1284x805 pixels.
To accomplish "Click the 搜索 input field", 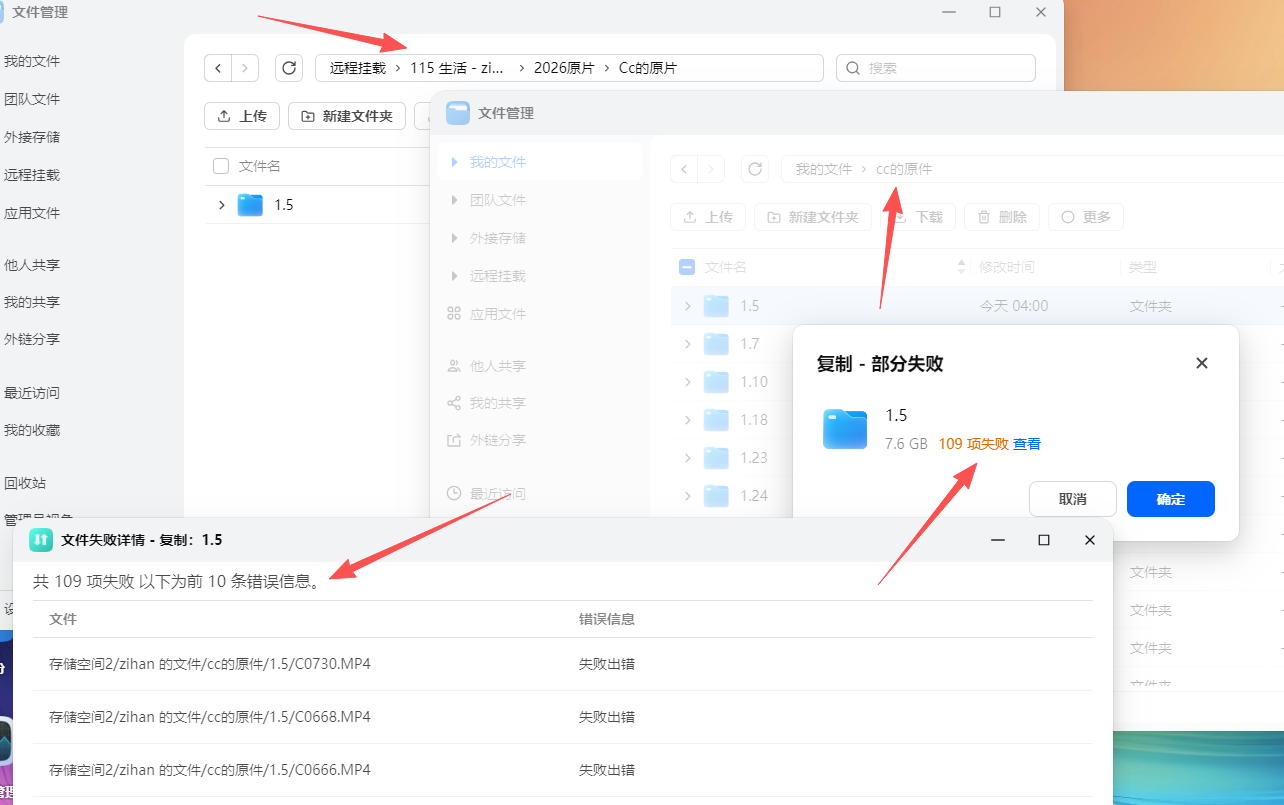I will coord(945,68).
